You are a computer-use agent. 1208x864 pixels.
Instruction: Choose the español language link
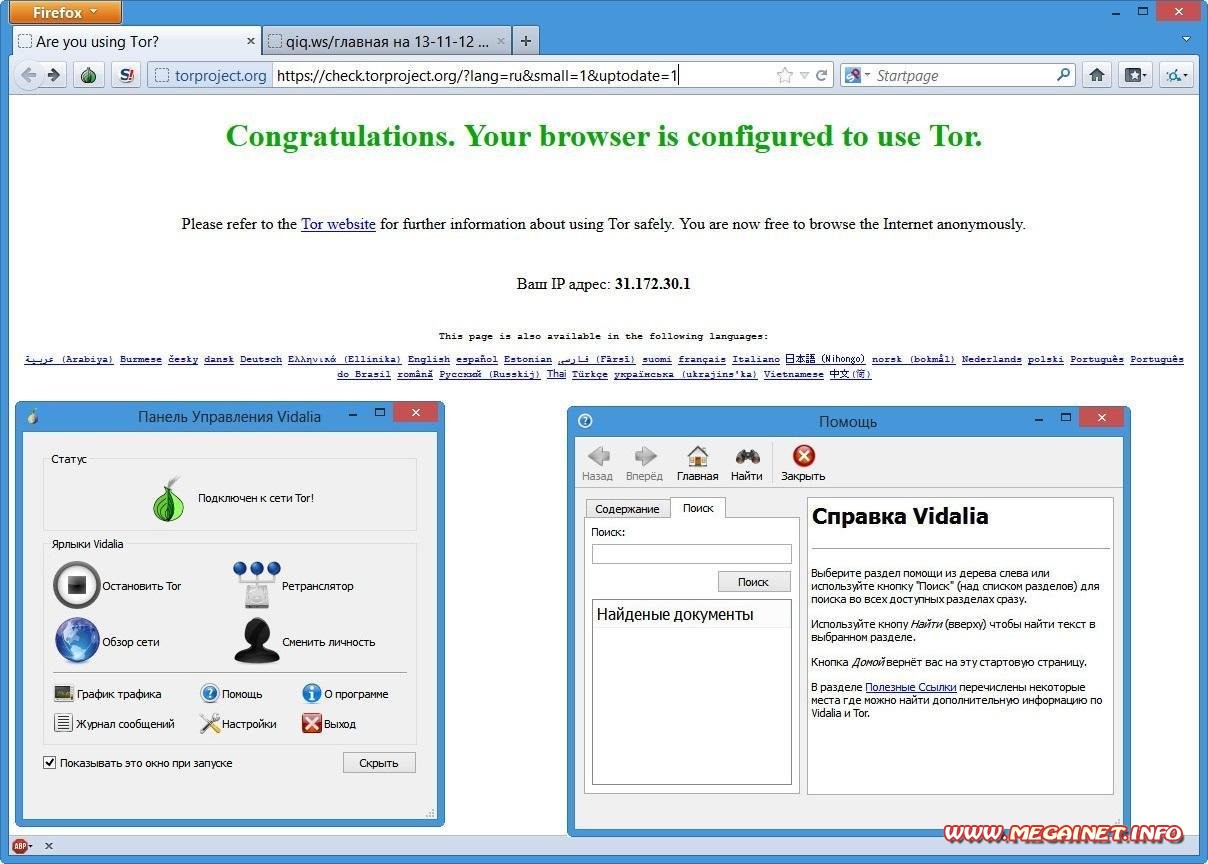point(477,359)
